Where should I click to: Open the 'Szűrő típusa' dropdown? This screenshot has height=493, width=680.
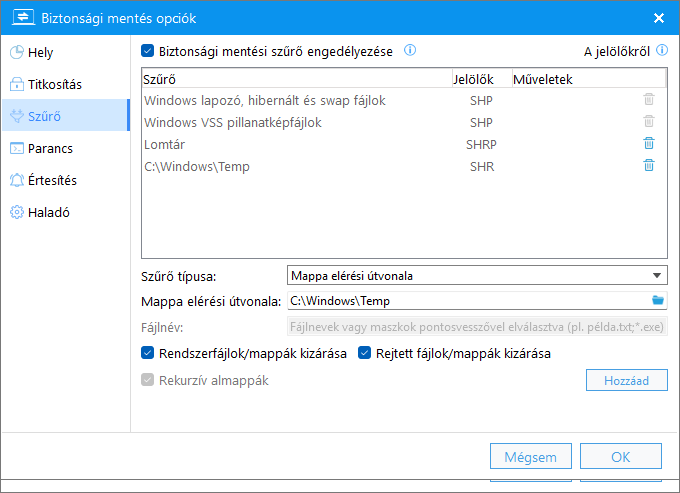point(477,275)
